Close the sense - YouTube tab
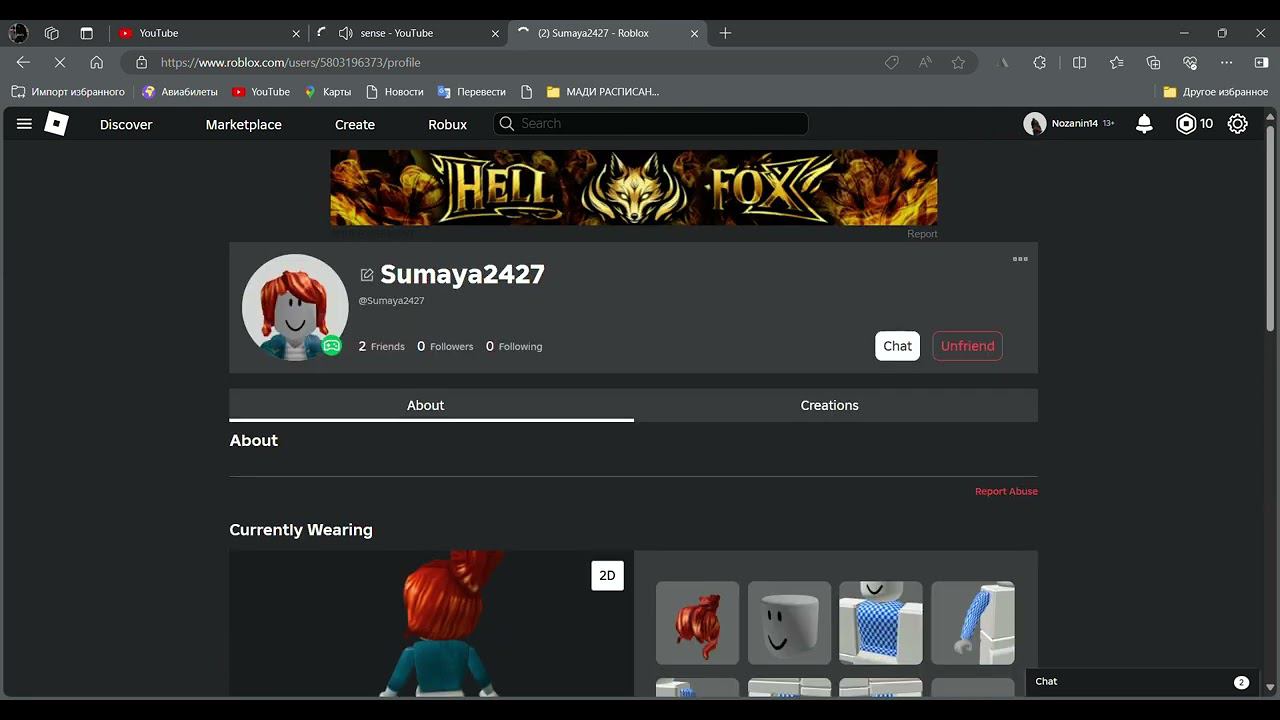Viewport: 1280px width, 720px height. coord(495,33)
